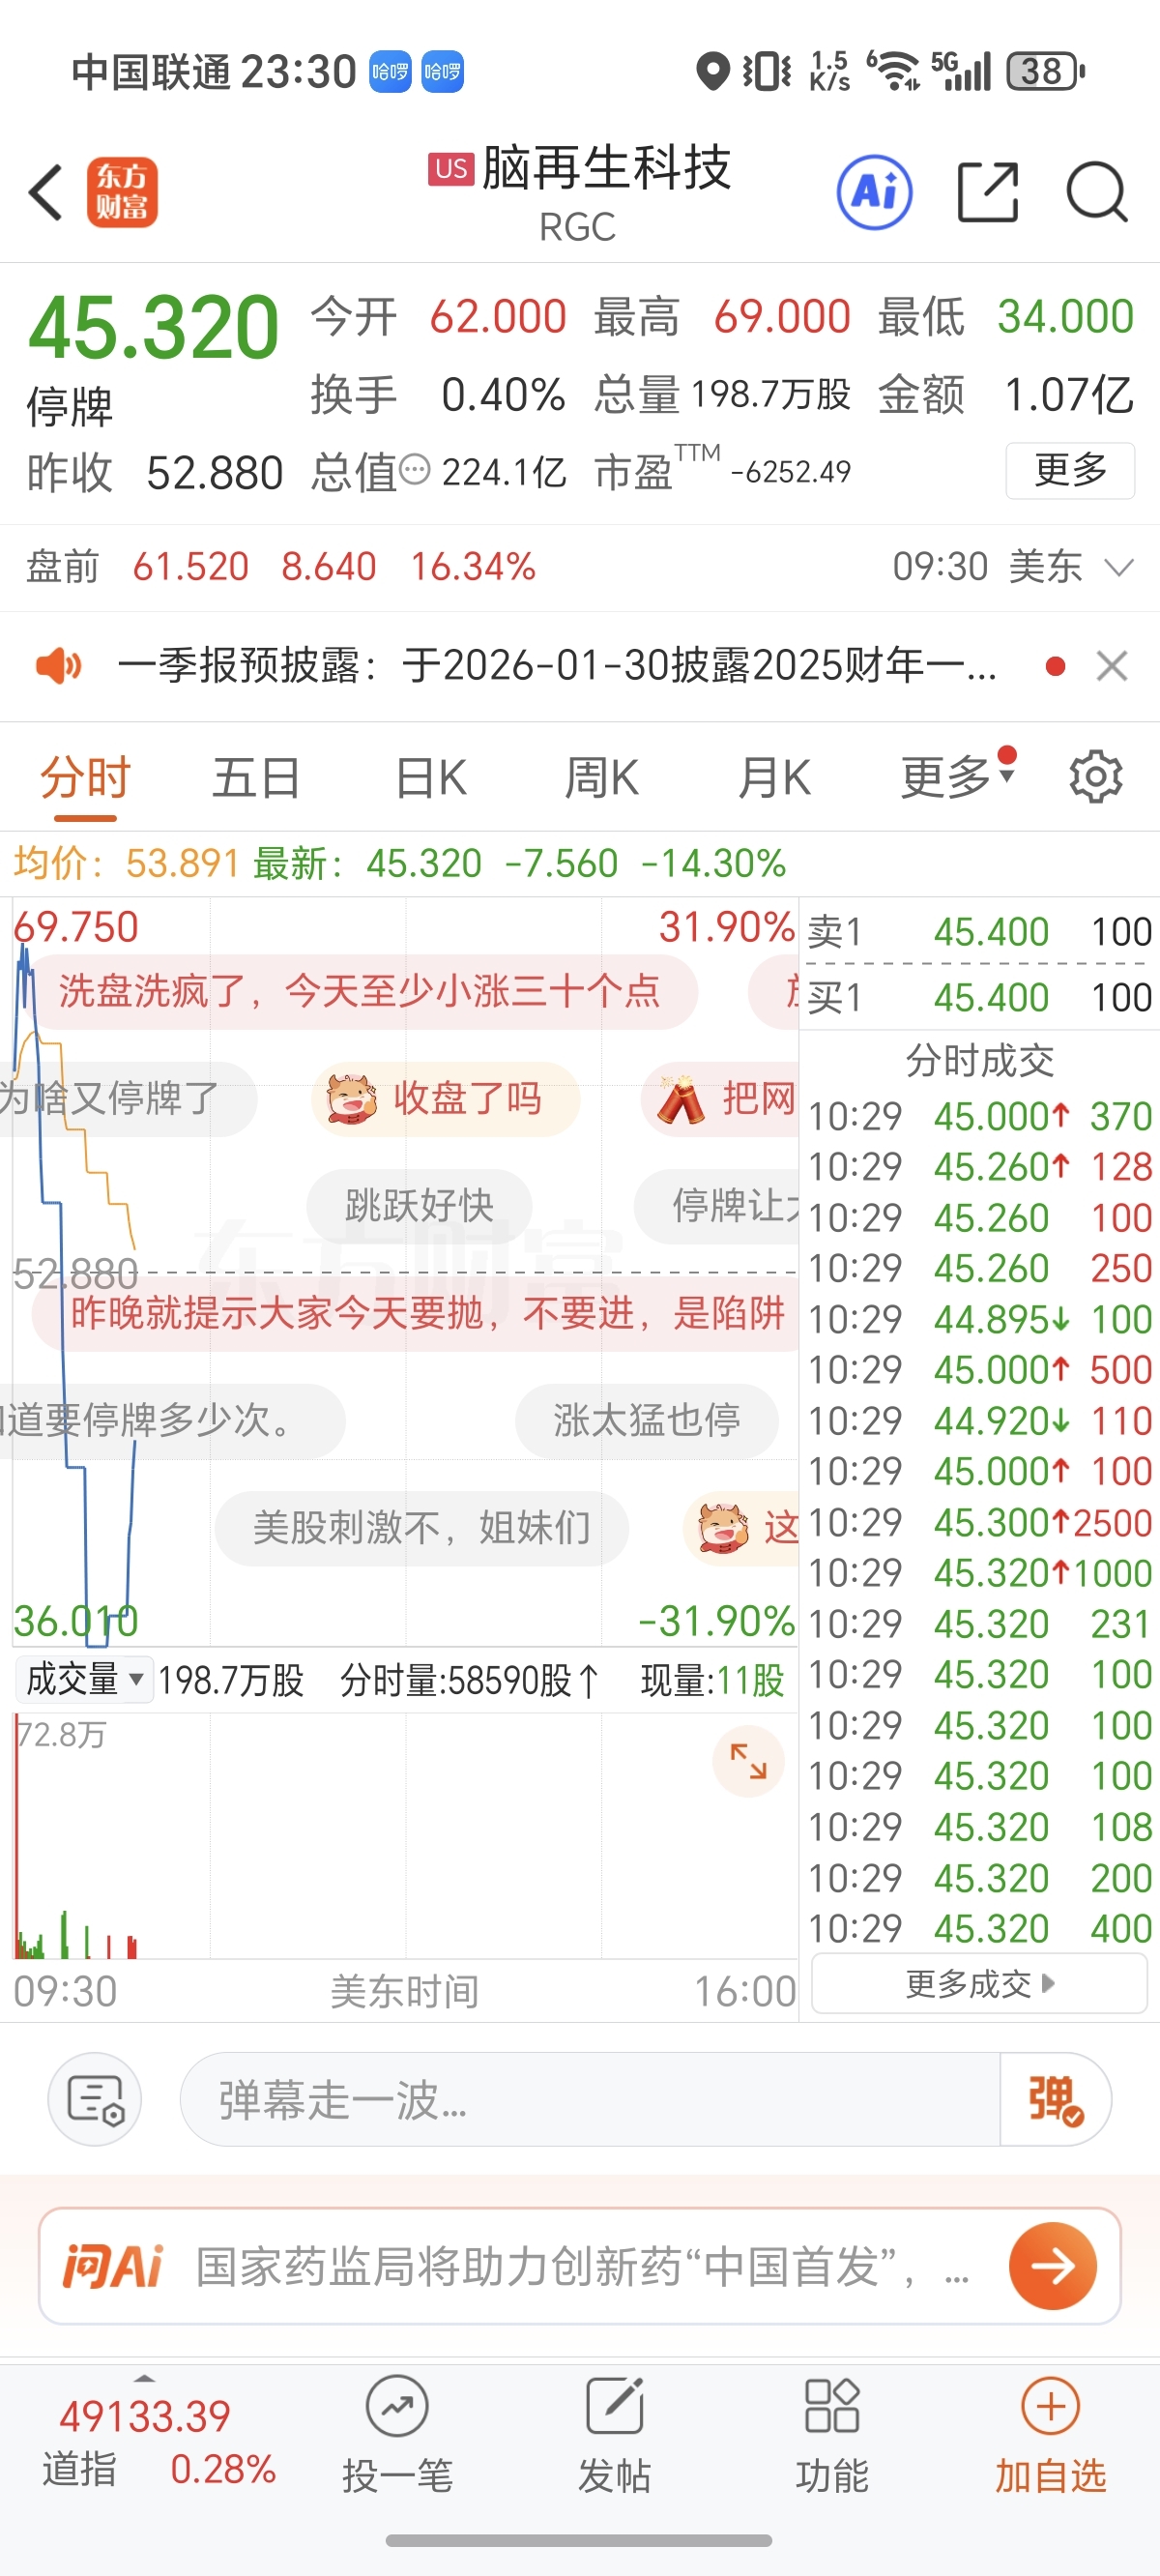
Task: Tap the 道指 49133.39 index value
Action: (145, 2417)
